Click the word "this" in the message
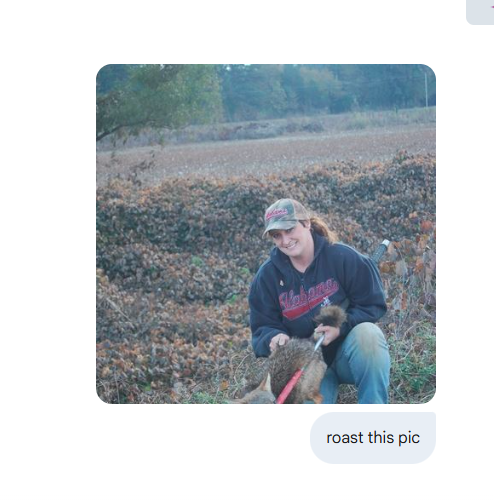 (x=381, y=437)
